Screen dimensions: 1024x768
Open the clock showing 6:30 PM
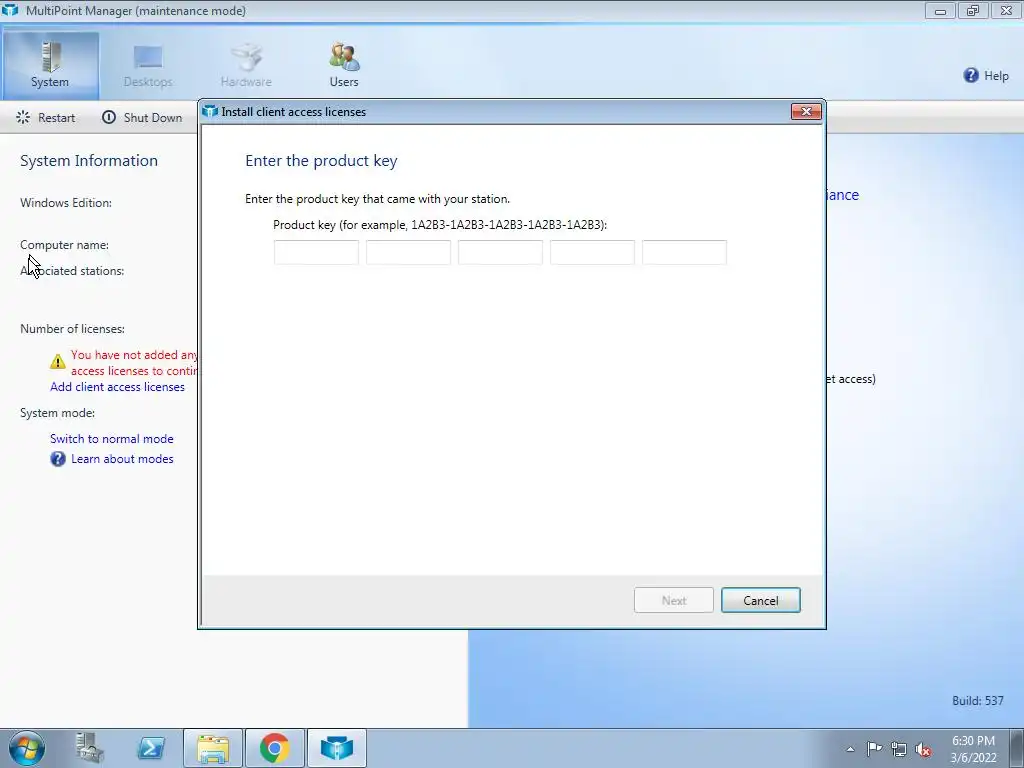point(973,749)
